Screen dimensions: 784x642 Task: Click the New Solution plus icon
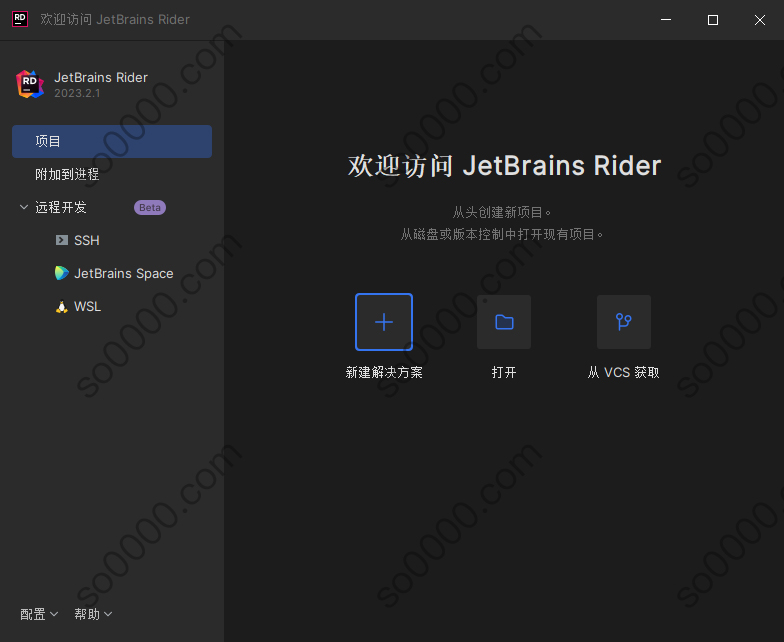click(x=384, y=322)
